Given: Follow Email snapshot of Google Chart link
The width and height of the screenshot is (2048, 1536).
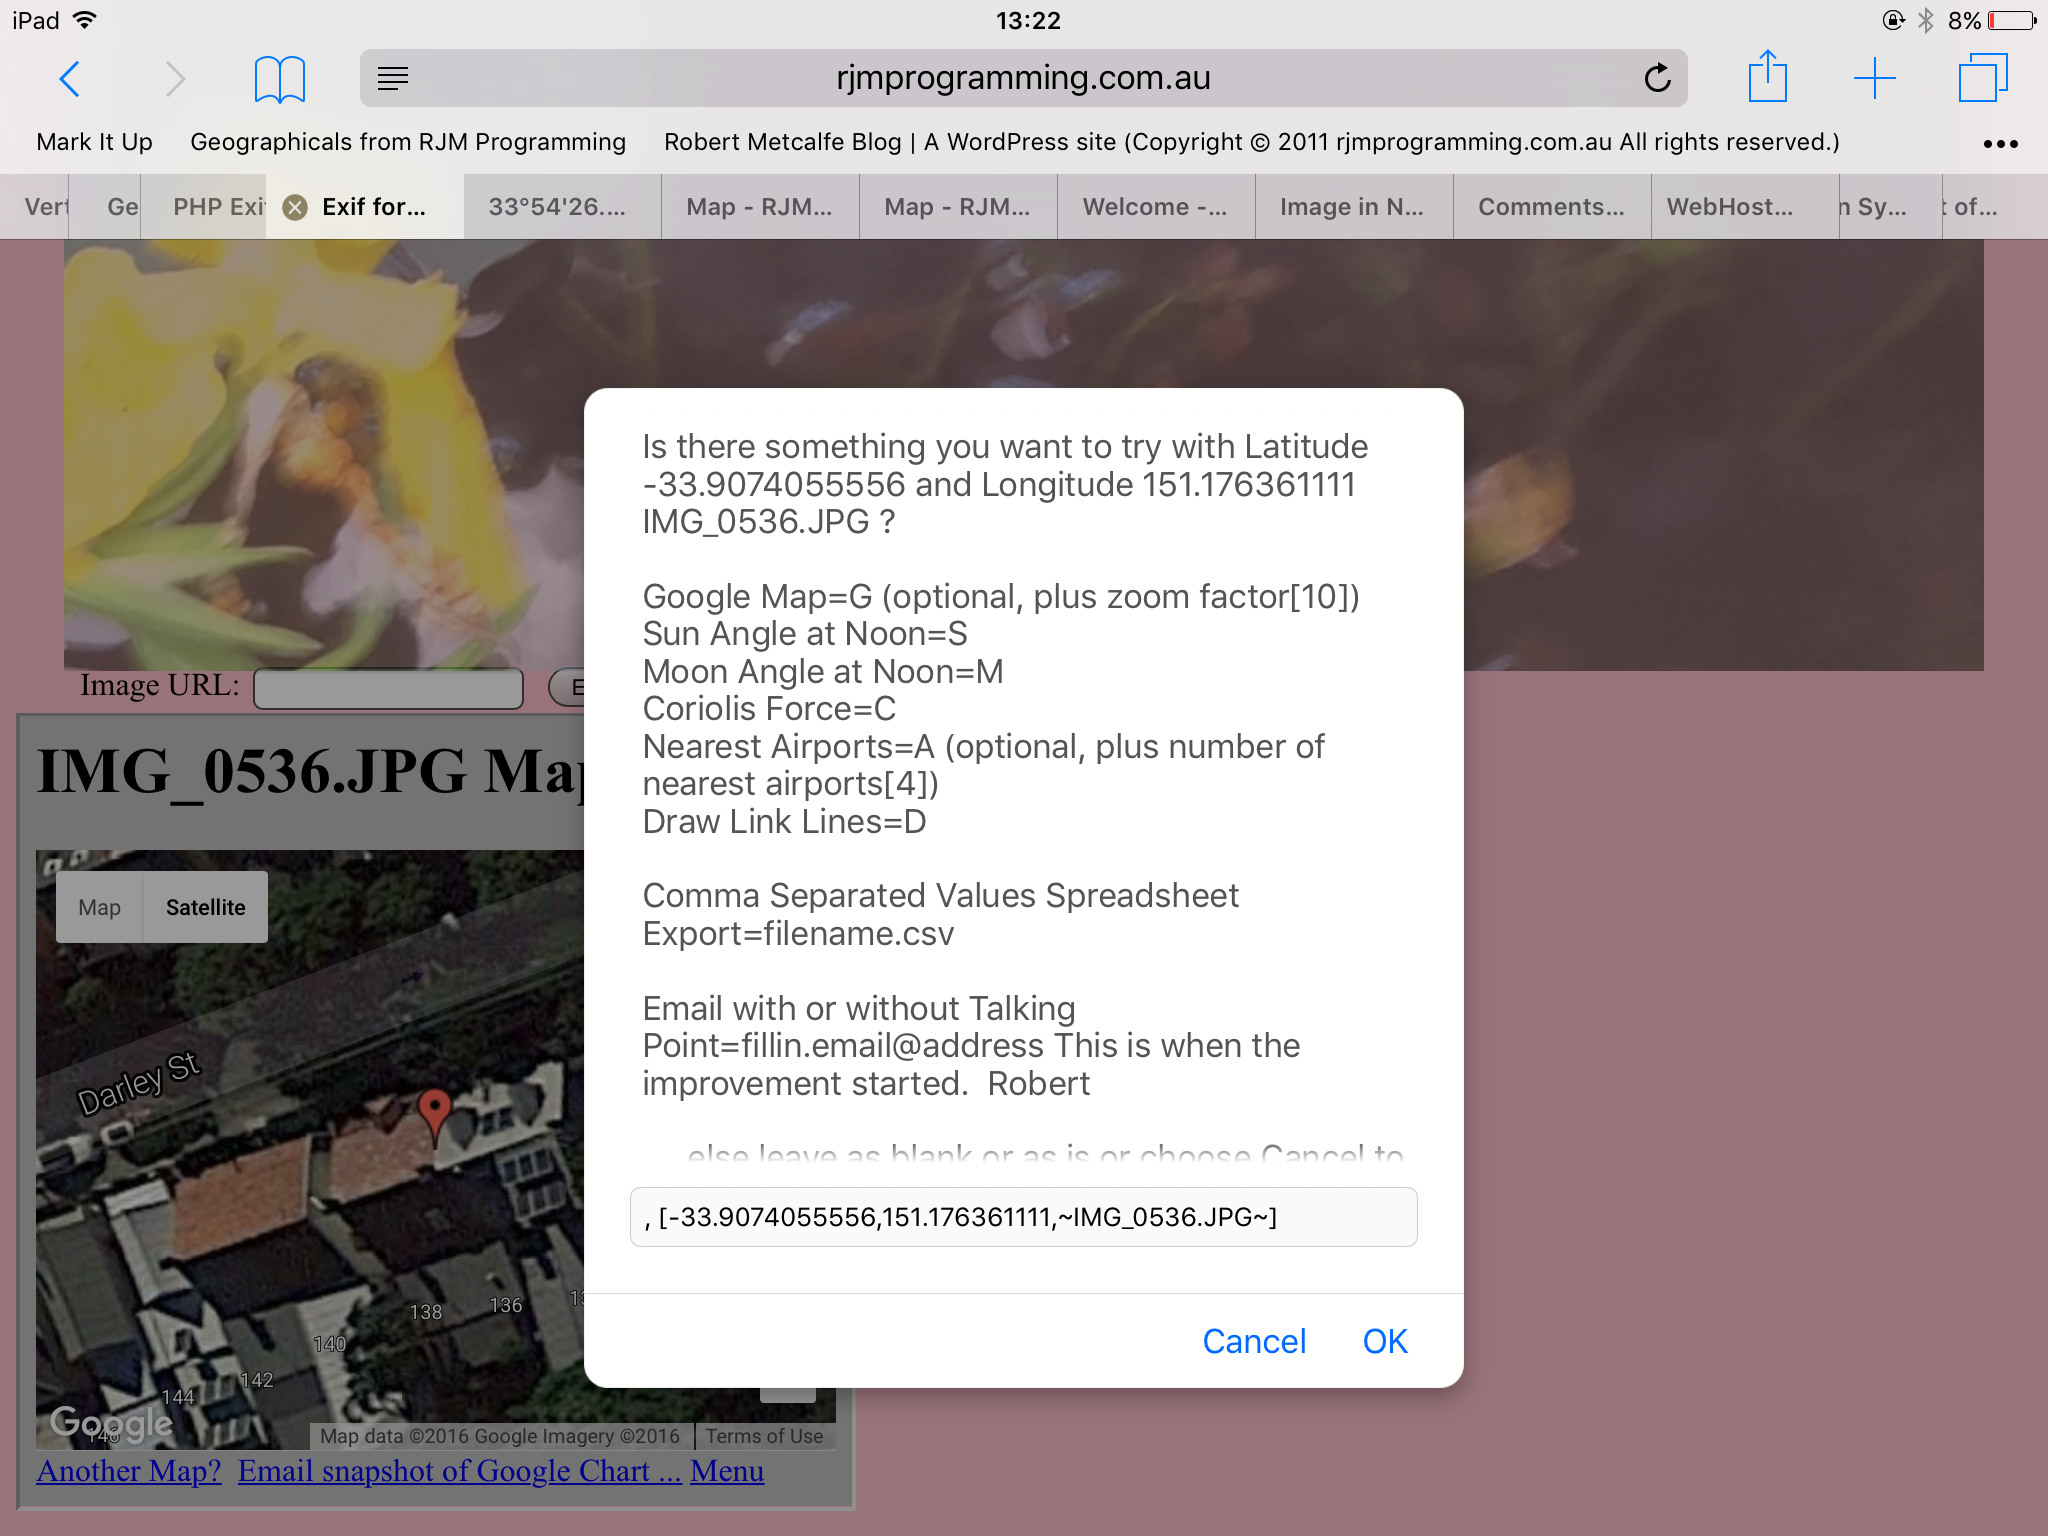Looking at the screenshot, I should click(459, 1471).
